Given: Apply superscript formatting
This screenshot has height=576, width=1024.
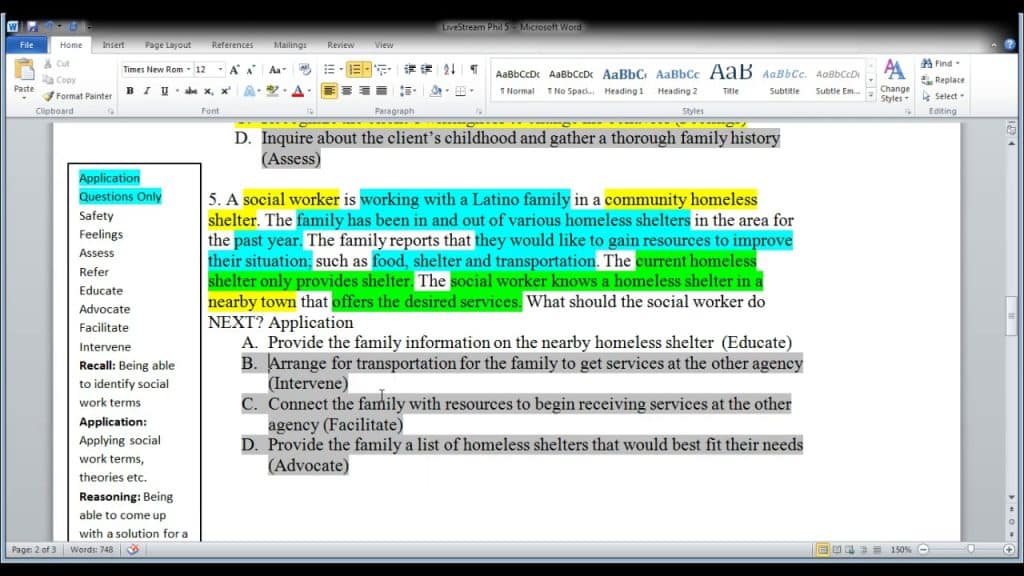Looking at the screenshot, I should [225, 91].
